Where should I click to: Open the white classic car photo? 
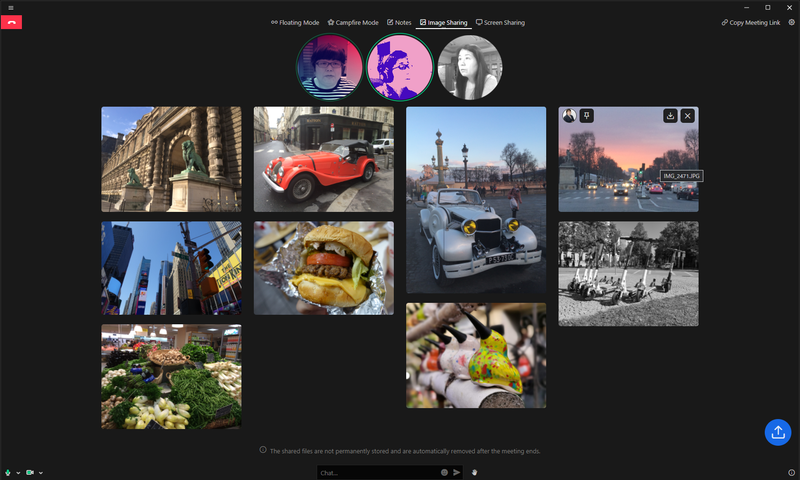coord(476,200)
